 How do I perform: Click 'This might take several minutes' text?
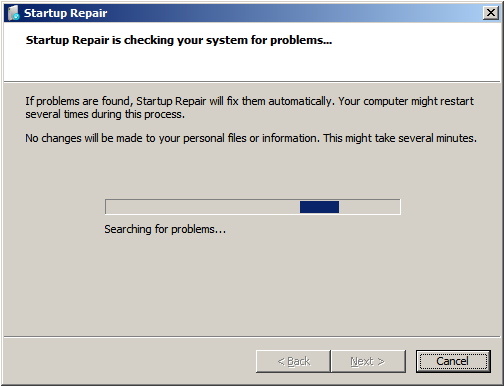pos(400,138)
